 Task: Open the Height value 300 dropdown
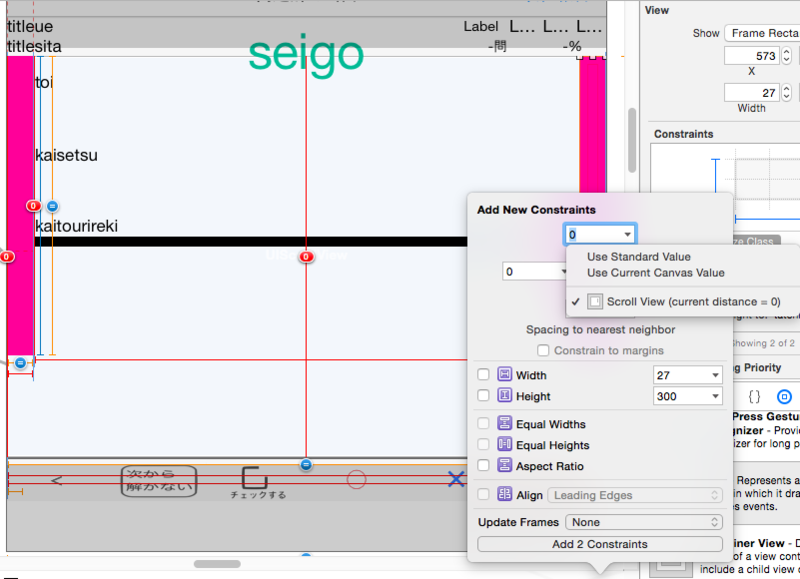[715, 396]
